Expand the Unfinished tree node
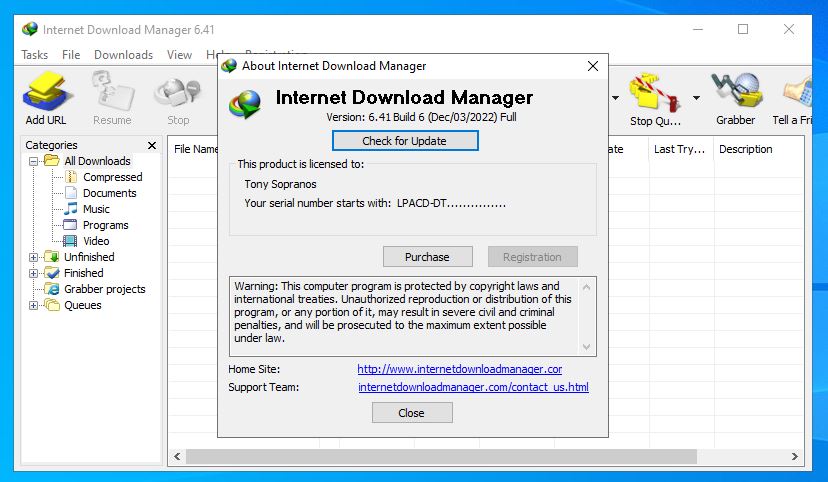 tap(34, 257)
